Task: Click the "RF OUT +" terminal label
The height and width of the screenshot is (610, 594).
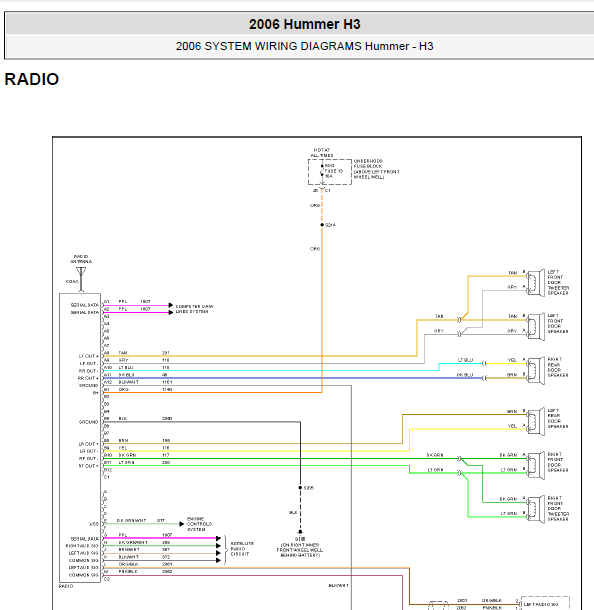Action: coord(89,466)
